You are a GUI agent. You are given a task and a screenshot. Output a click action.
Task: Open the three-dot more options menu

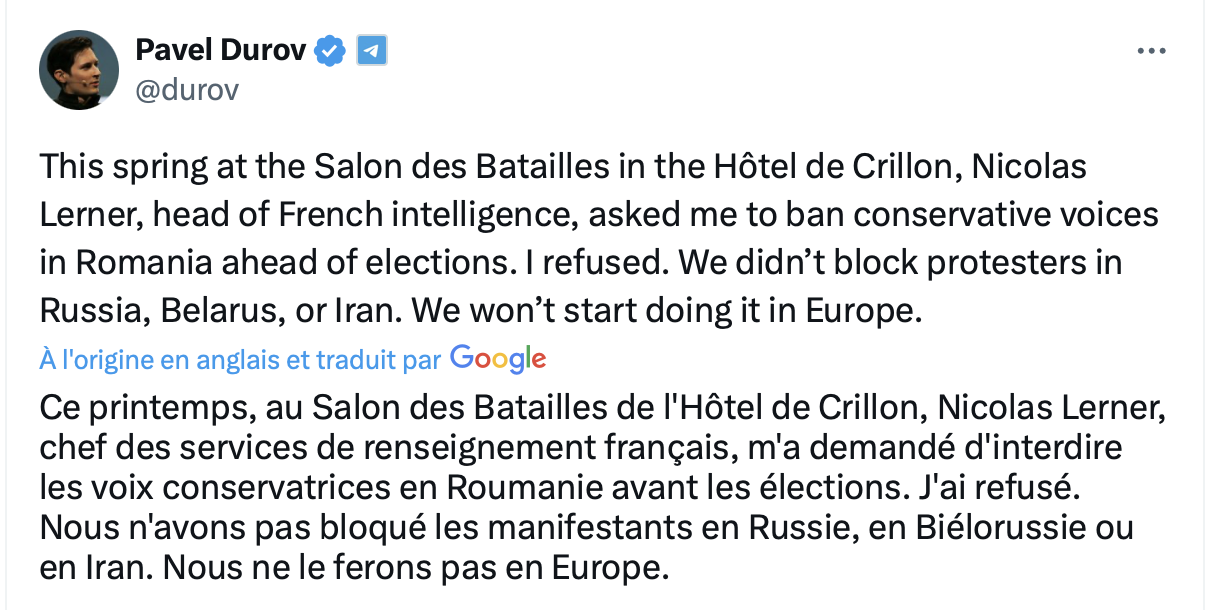coord(1151,51)
